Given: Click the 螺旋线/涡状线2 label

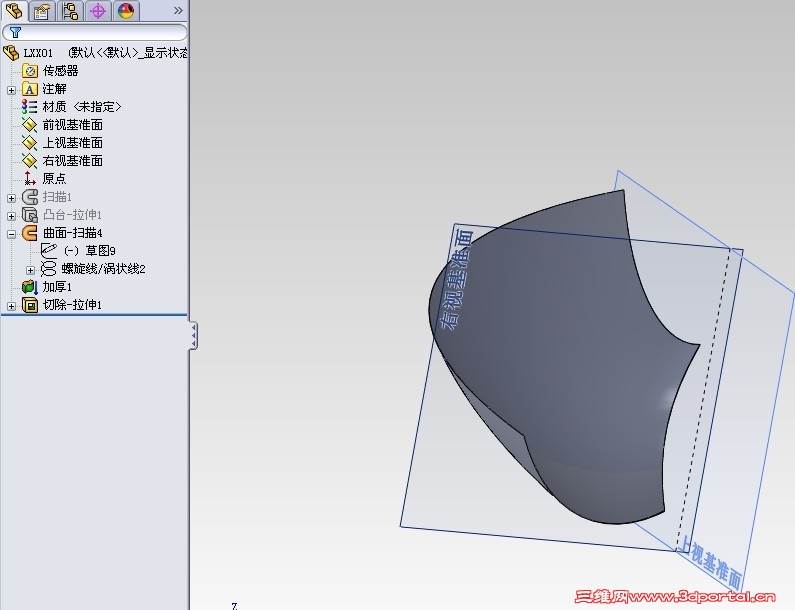Looking at the screenshot, I should pos(103,269).
